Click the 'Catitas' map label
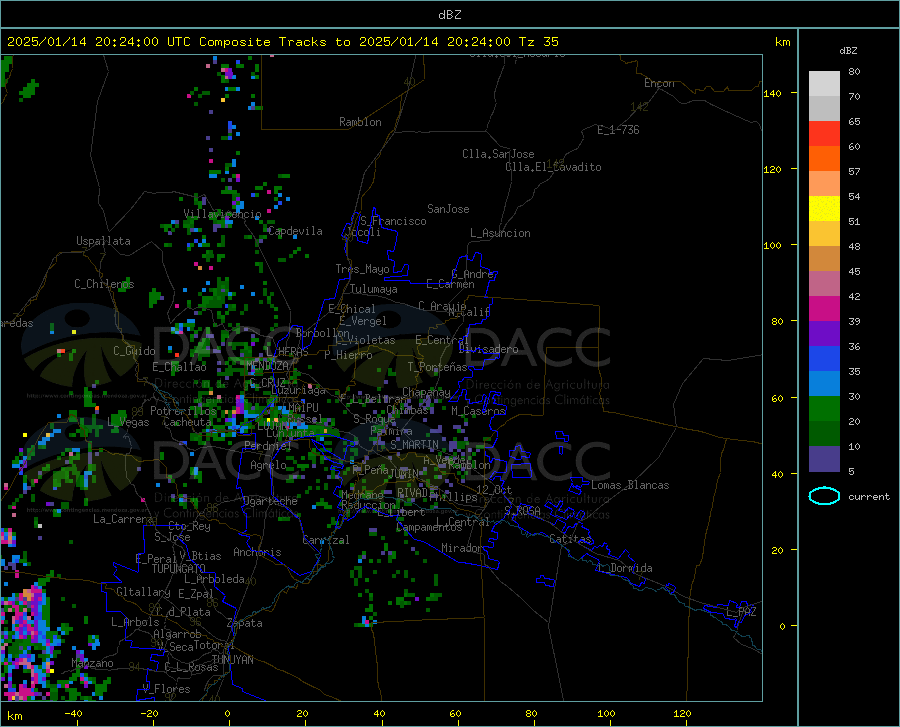Screen dimensions: 900x727 tap(570, 539)
